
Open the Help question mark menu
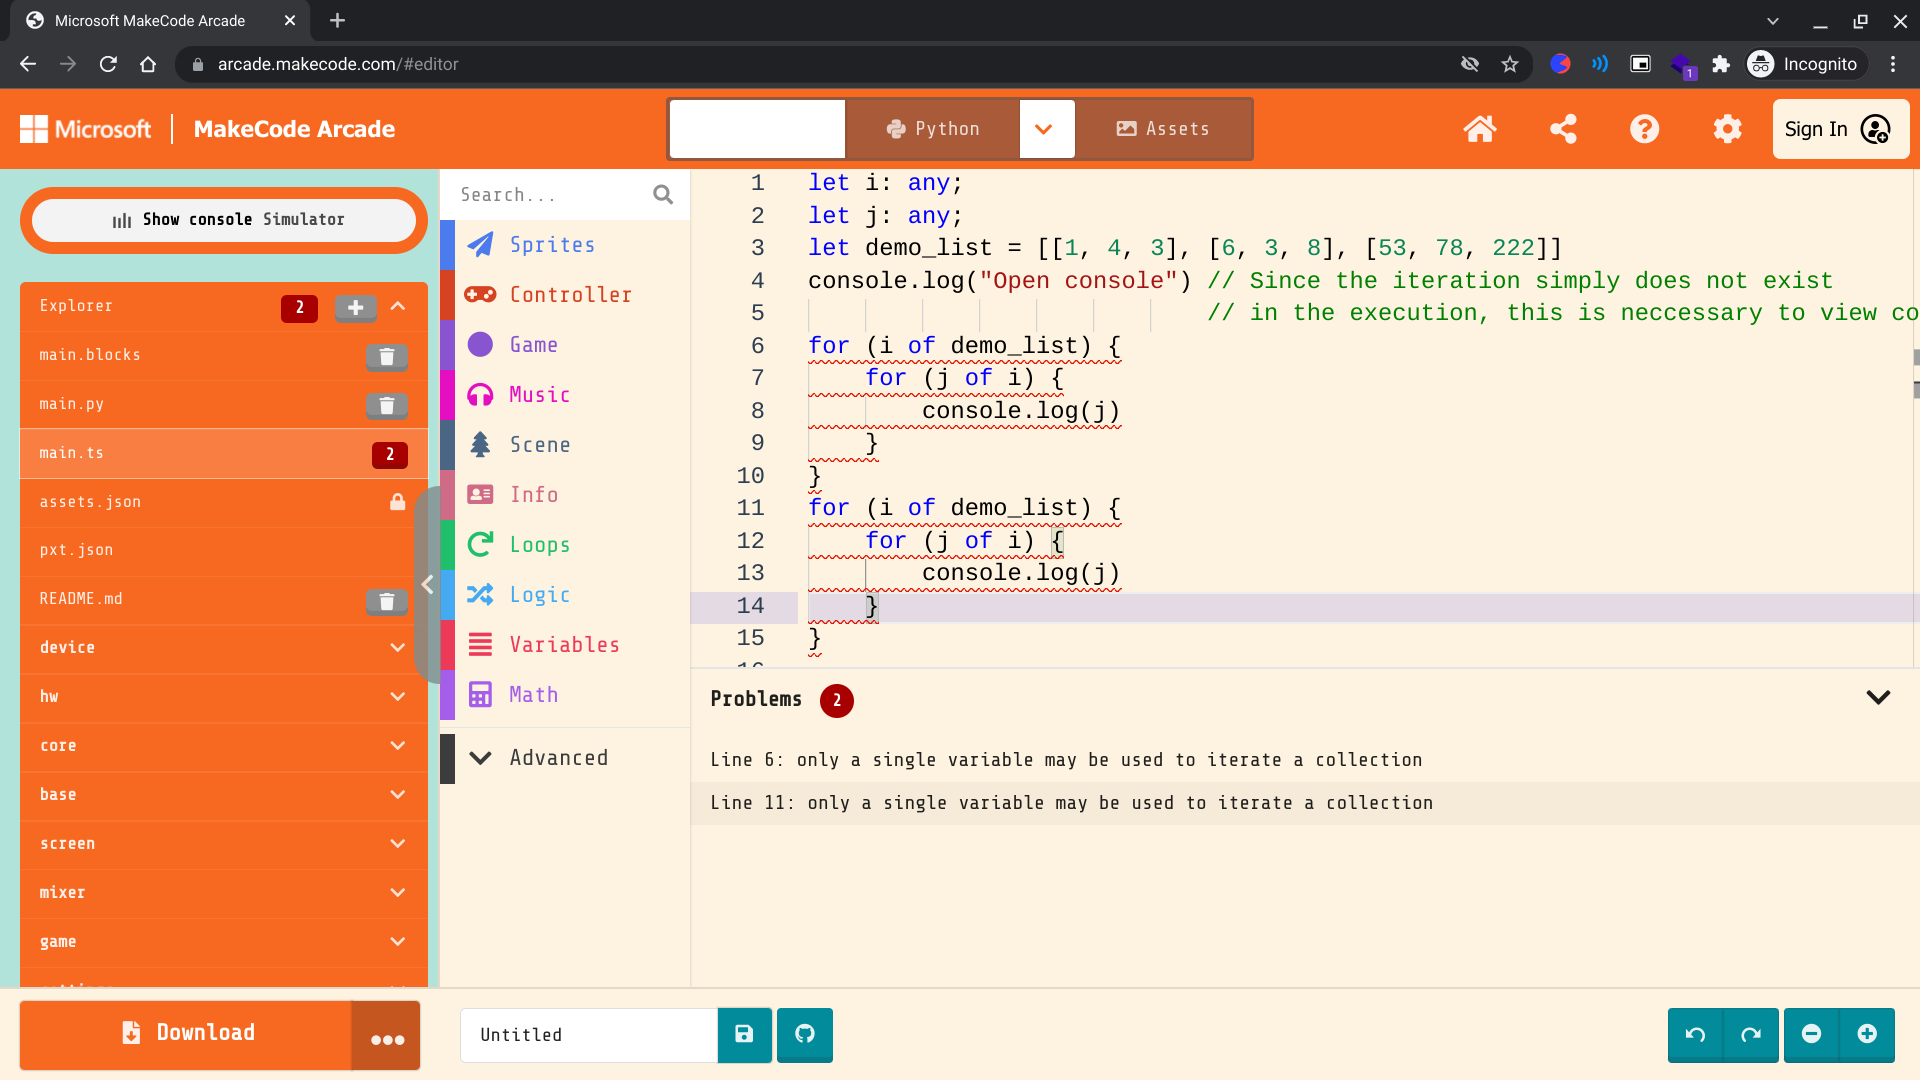tap(1644, 129)
